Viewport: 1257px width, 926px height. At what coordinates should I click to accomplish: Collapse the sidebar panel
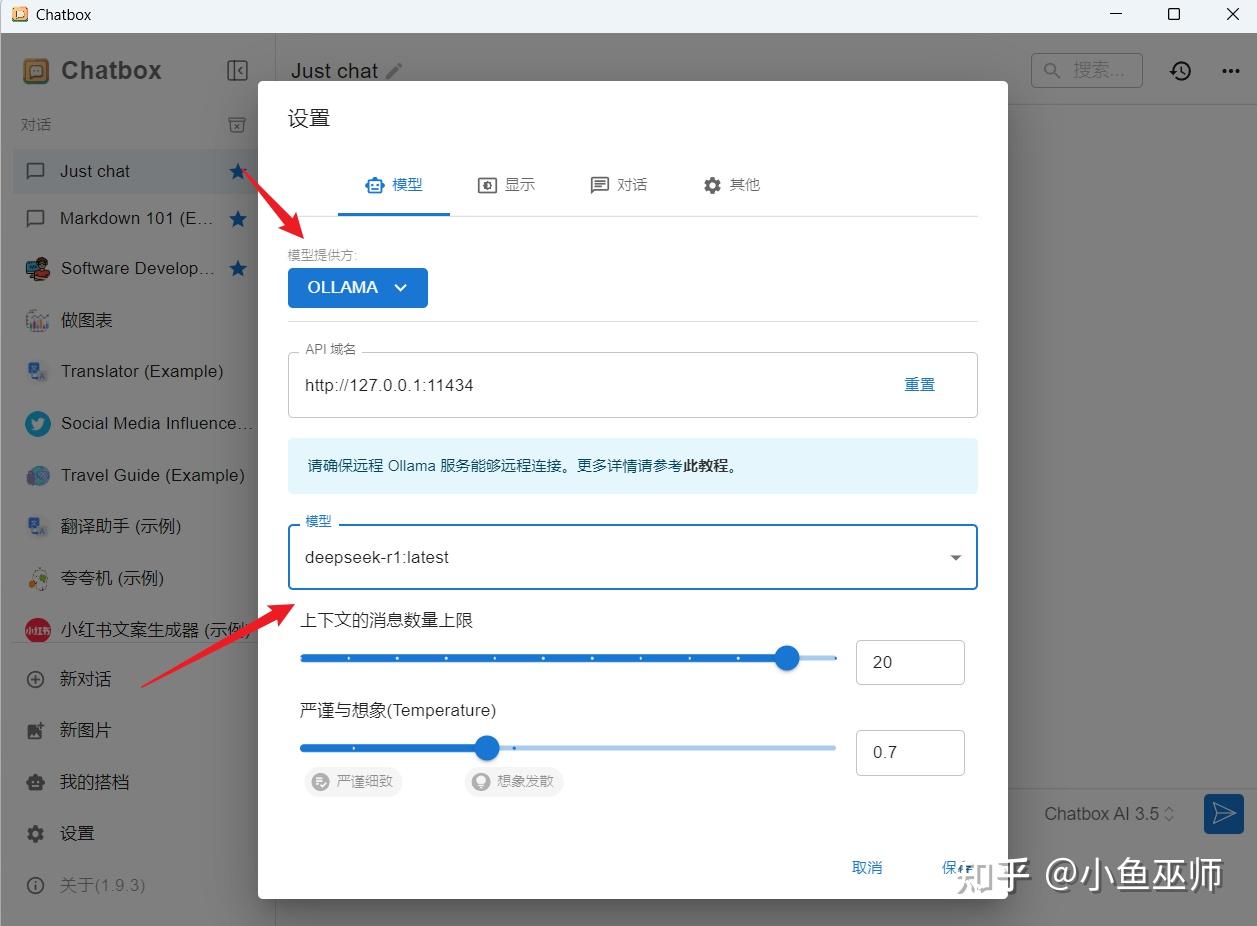pyautogui.click(x=237, y=70)
